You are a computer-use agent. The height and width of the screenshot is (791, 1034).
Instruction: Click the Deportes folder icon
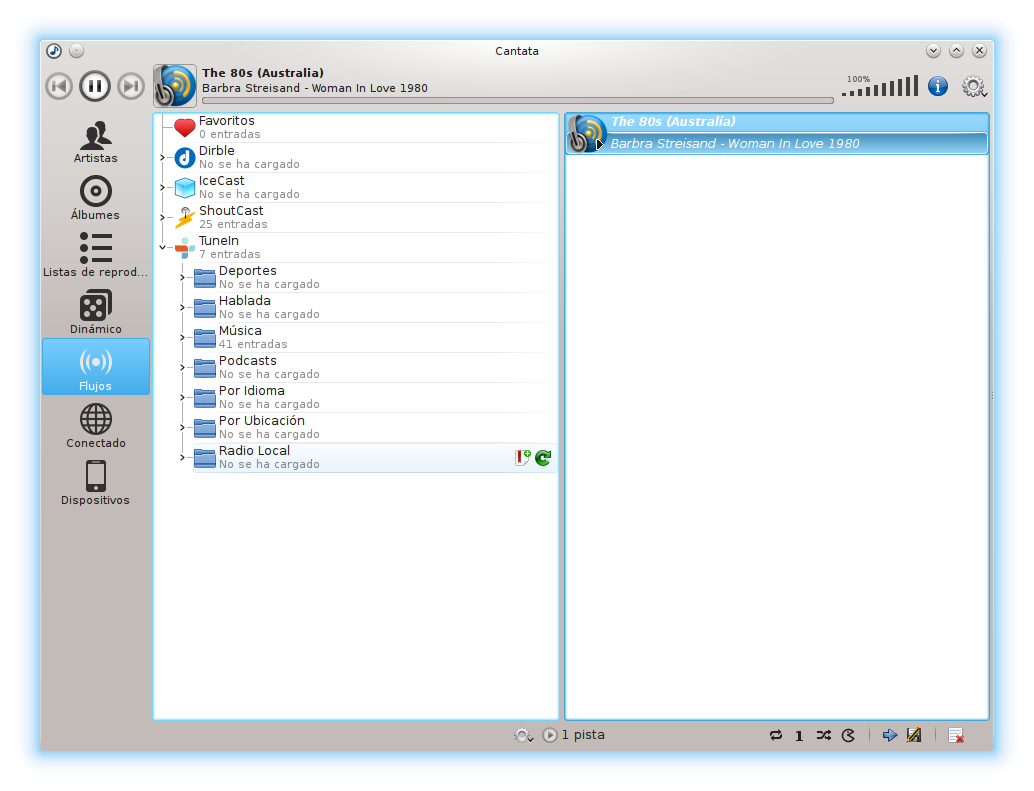point(205,278)
